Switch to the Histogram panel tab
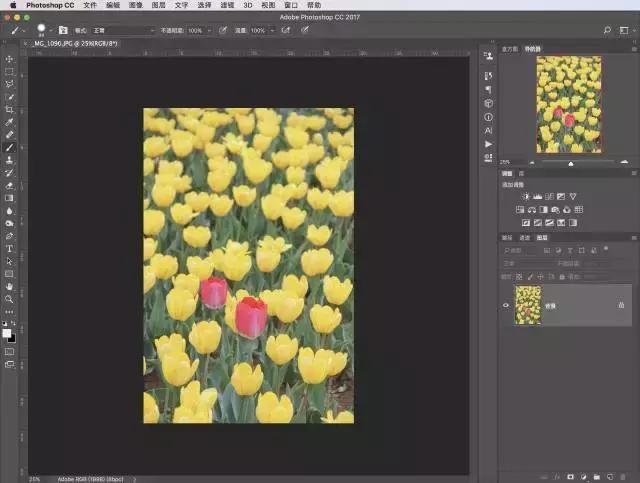 508,48
